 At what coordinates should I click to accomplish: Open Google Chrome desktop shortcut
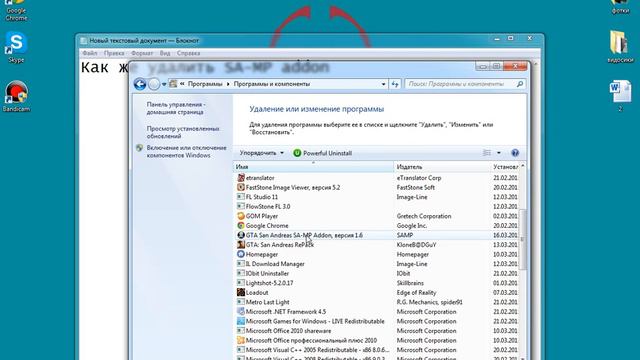tap(16, 11)
